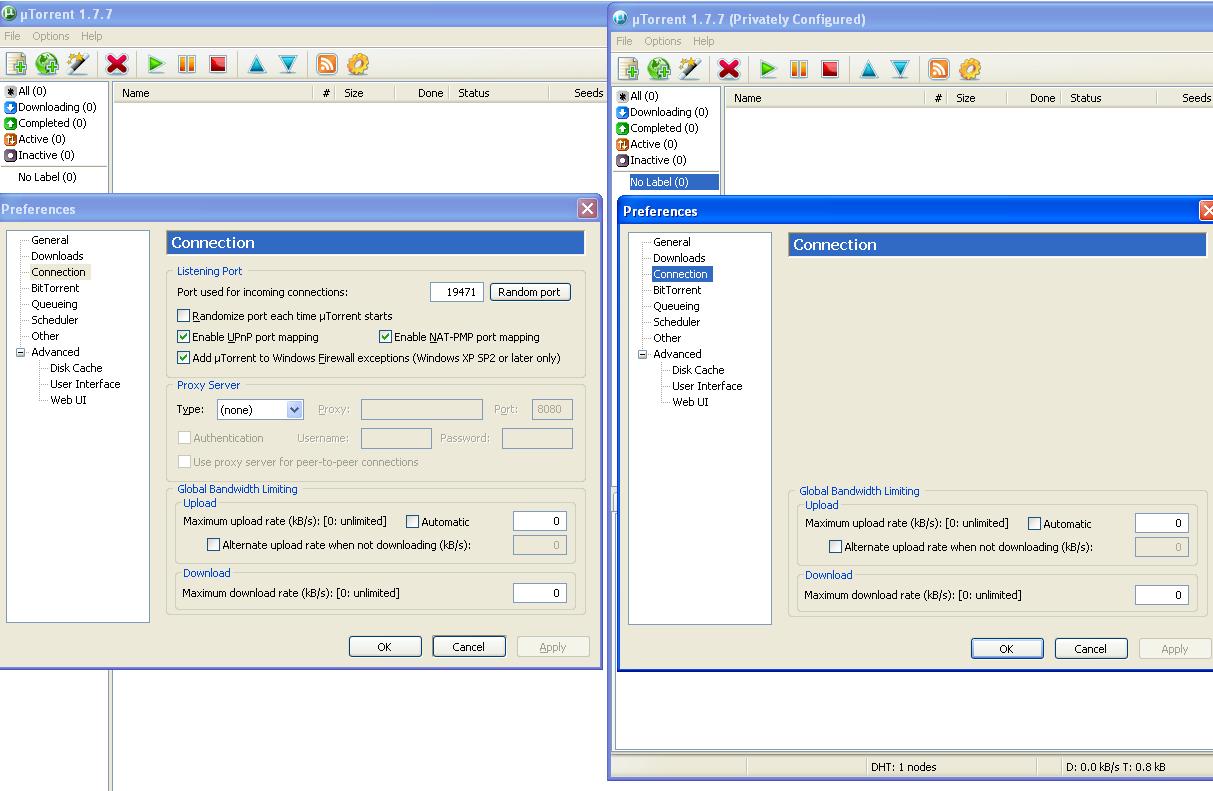Image resolution: width=1213 pixels, height=791 pixels.
Task: Select Downloading (0) category in left window sidebar
Action: point(50,107)
